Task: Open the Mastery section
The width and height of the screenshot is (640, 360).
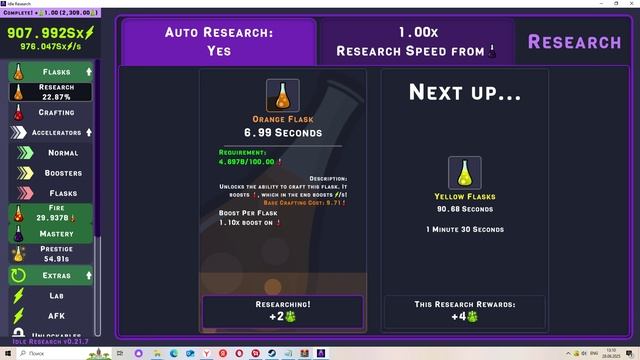Action: [51, 234]
